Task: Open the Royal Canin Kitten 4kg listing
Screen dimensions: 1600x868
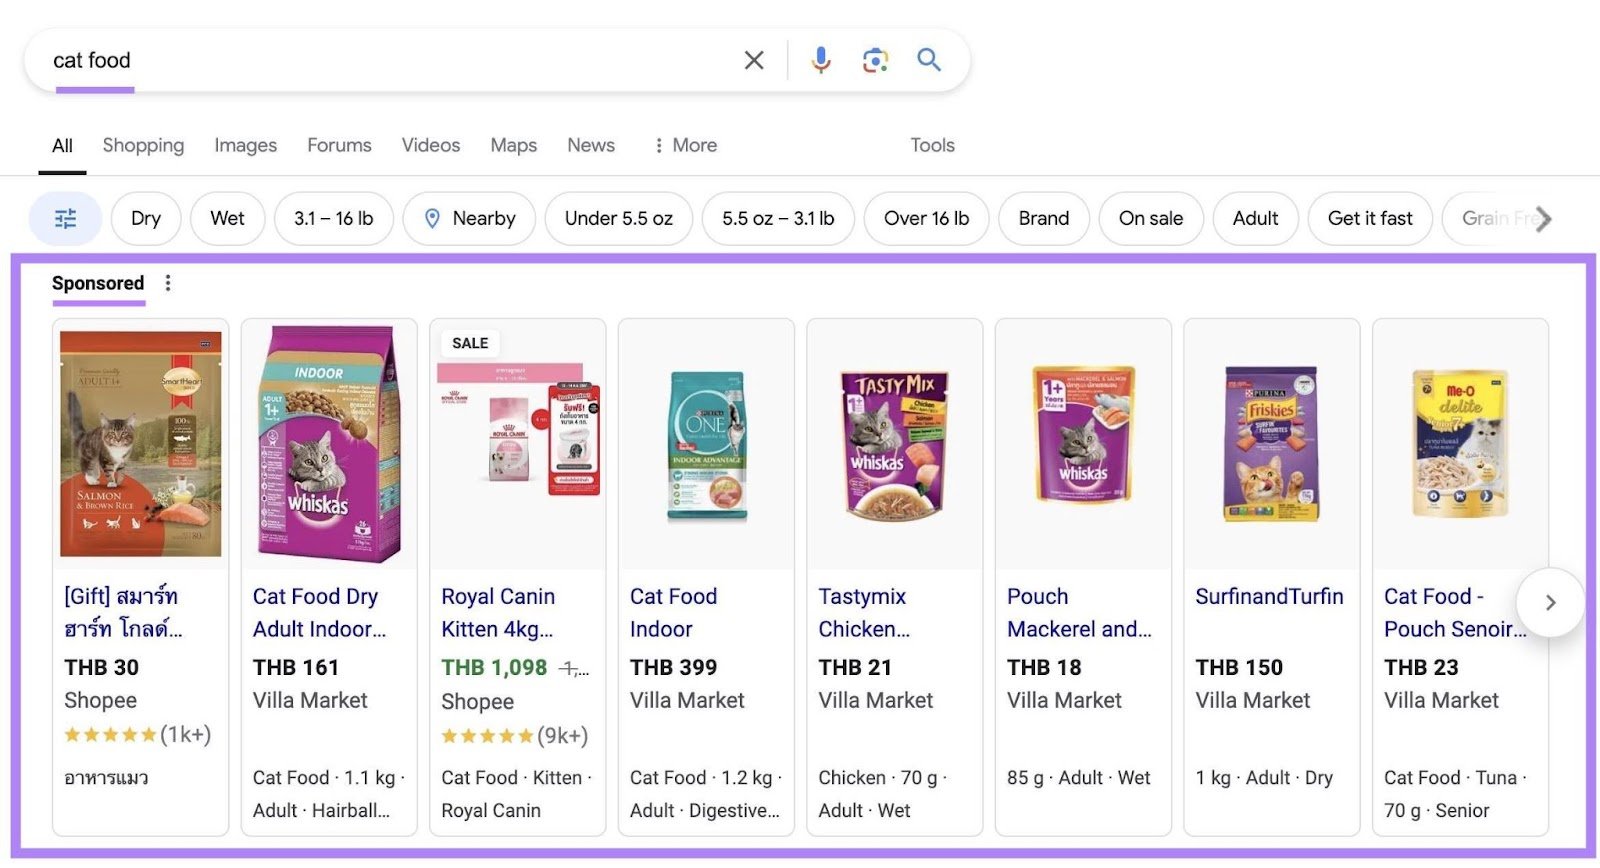Action: 498,612
